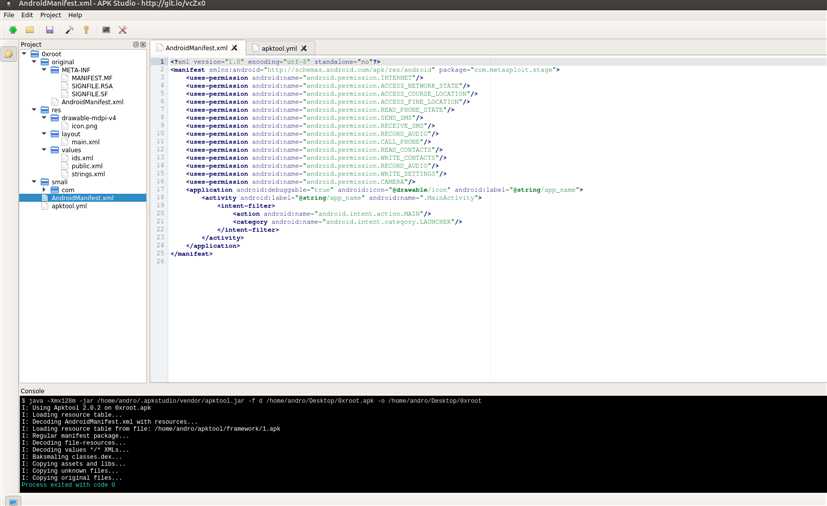This screenshot has height=506, width=827.
Task: Open the File menu
Action: [9, 15]
